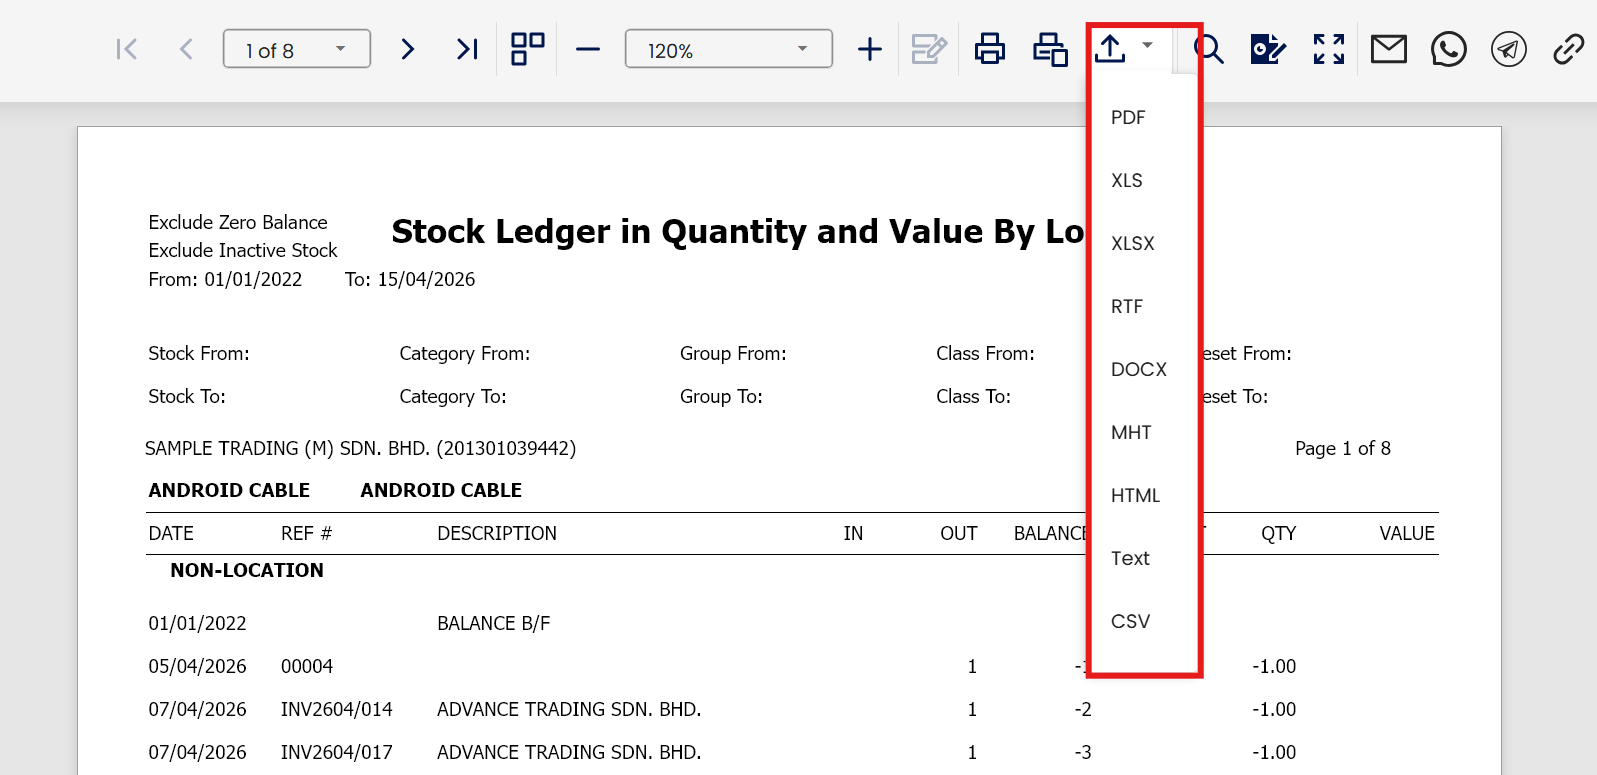Choose XLSX export format
This screenshot has height=775, width=1597.
point(1133,244)
